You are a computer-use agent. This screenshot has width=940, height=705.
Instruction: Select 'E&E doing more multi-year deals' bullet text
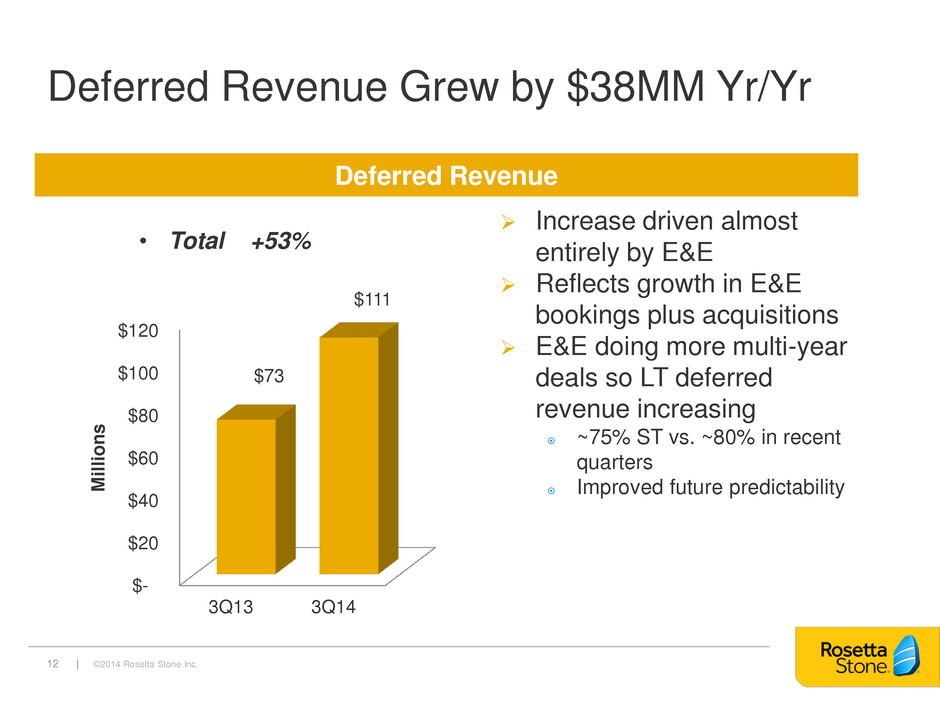point(691,378)
